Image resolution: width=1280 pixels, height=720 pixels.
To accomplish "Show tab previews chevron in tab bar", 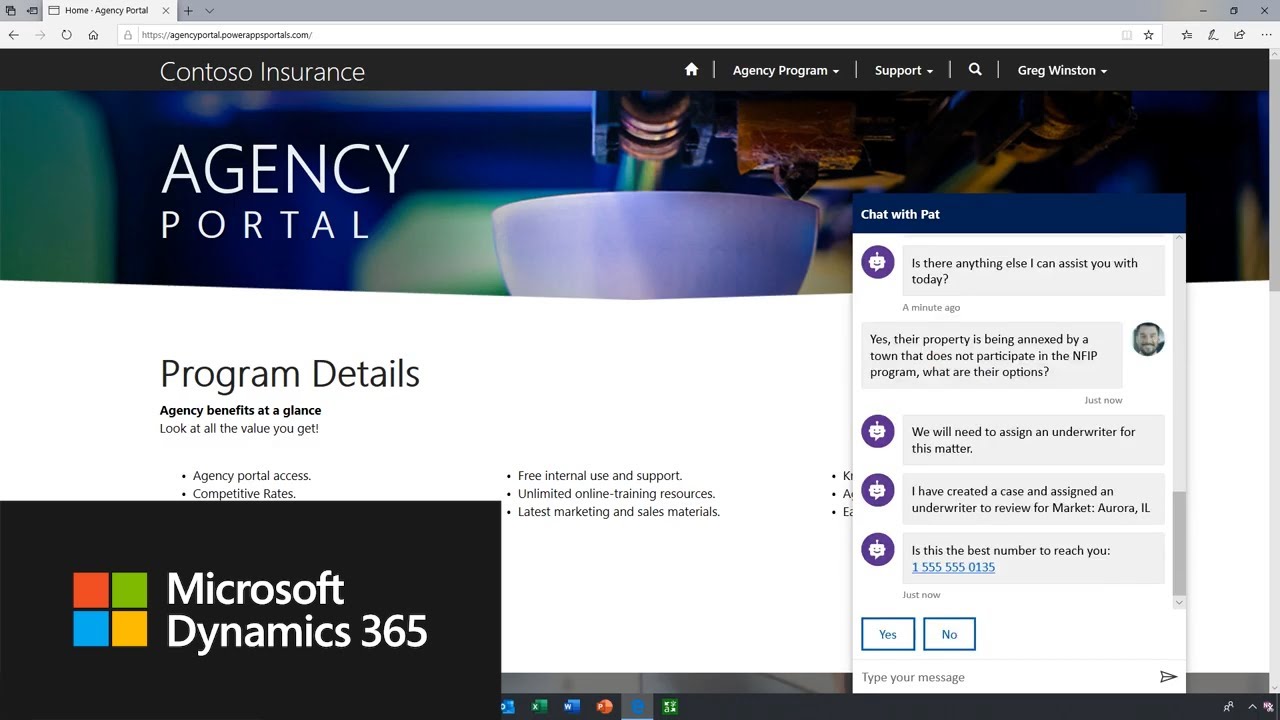I will click(209, 11).
